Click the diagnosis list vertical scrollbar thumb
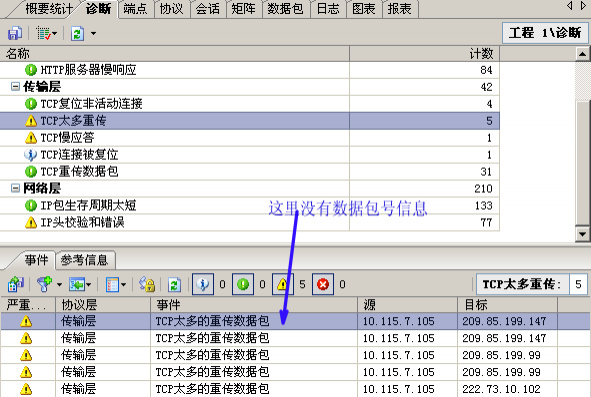The width and height of the screenshot is (591, 397). point(582,164)
